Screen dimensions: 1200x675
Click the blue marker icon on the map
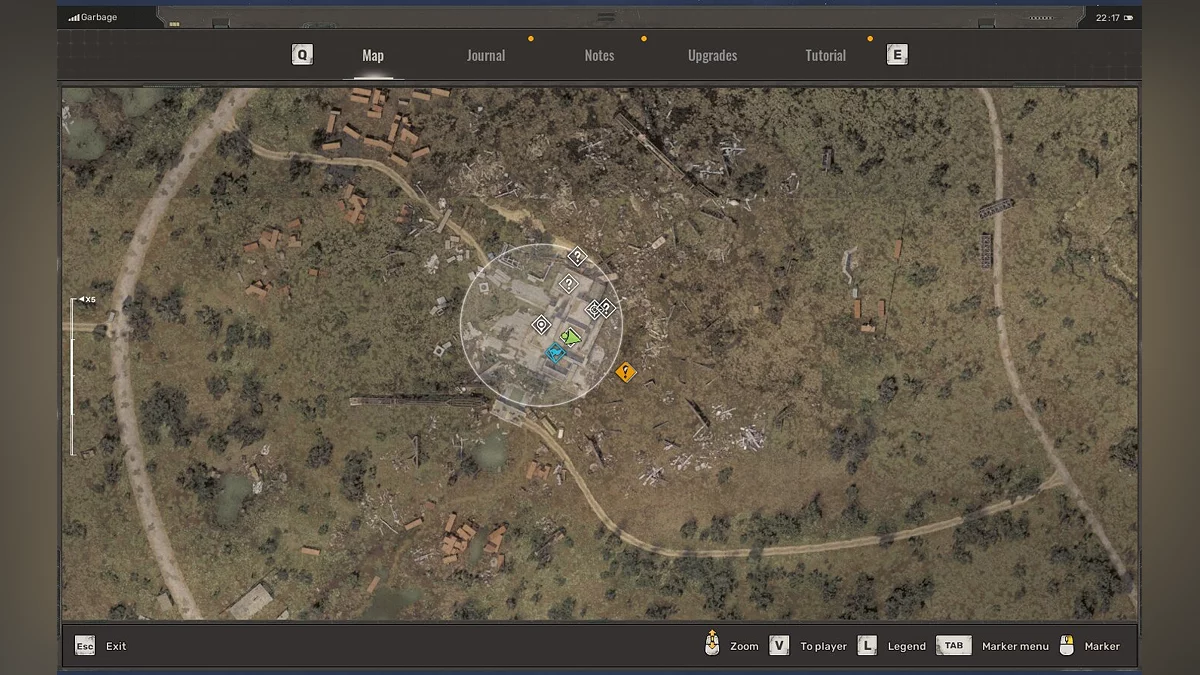coord(555,352)
